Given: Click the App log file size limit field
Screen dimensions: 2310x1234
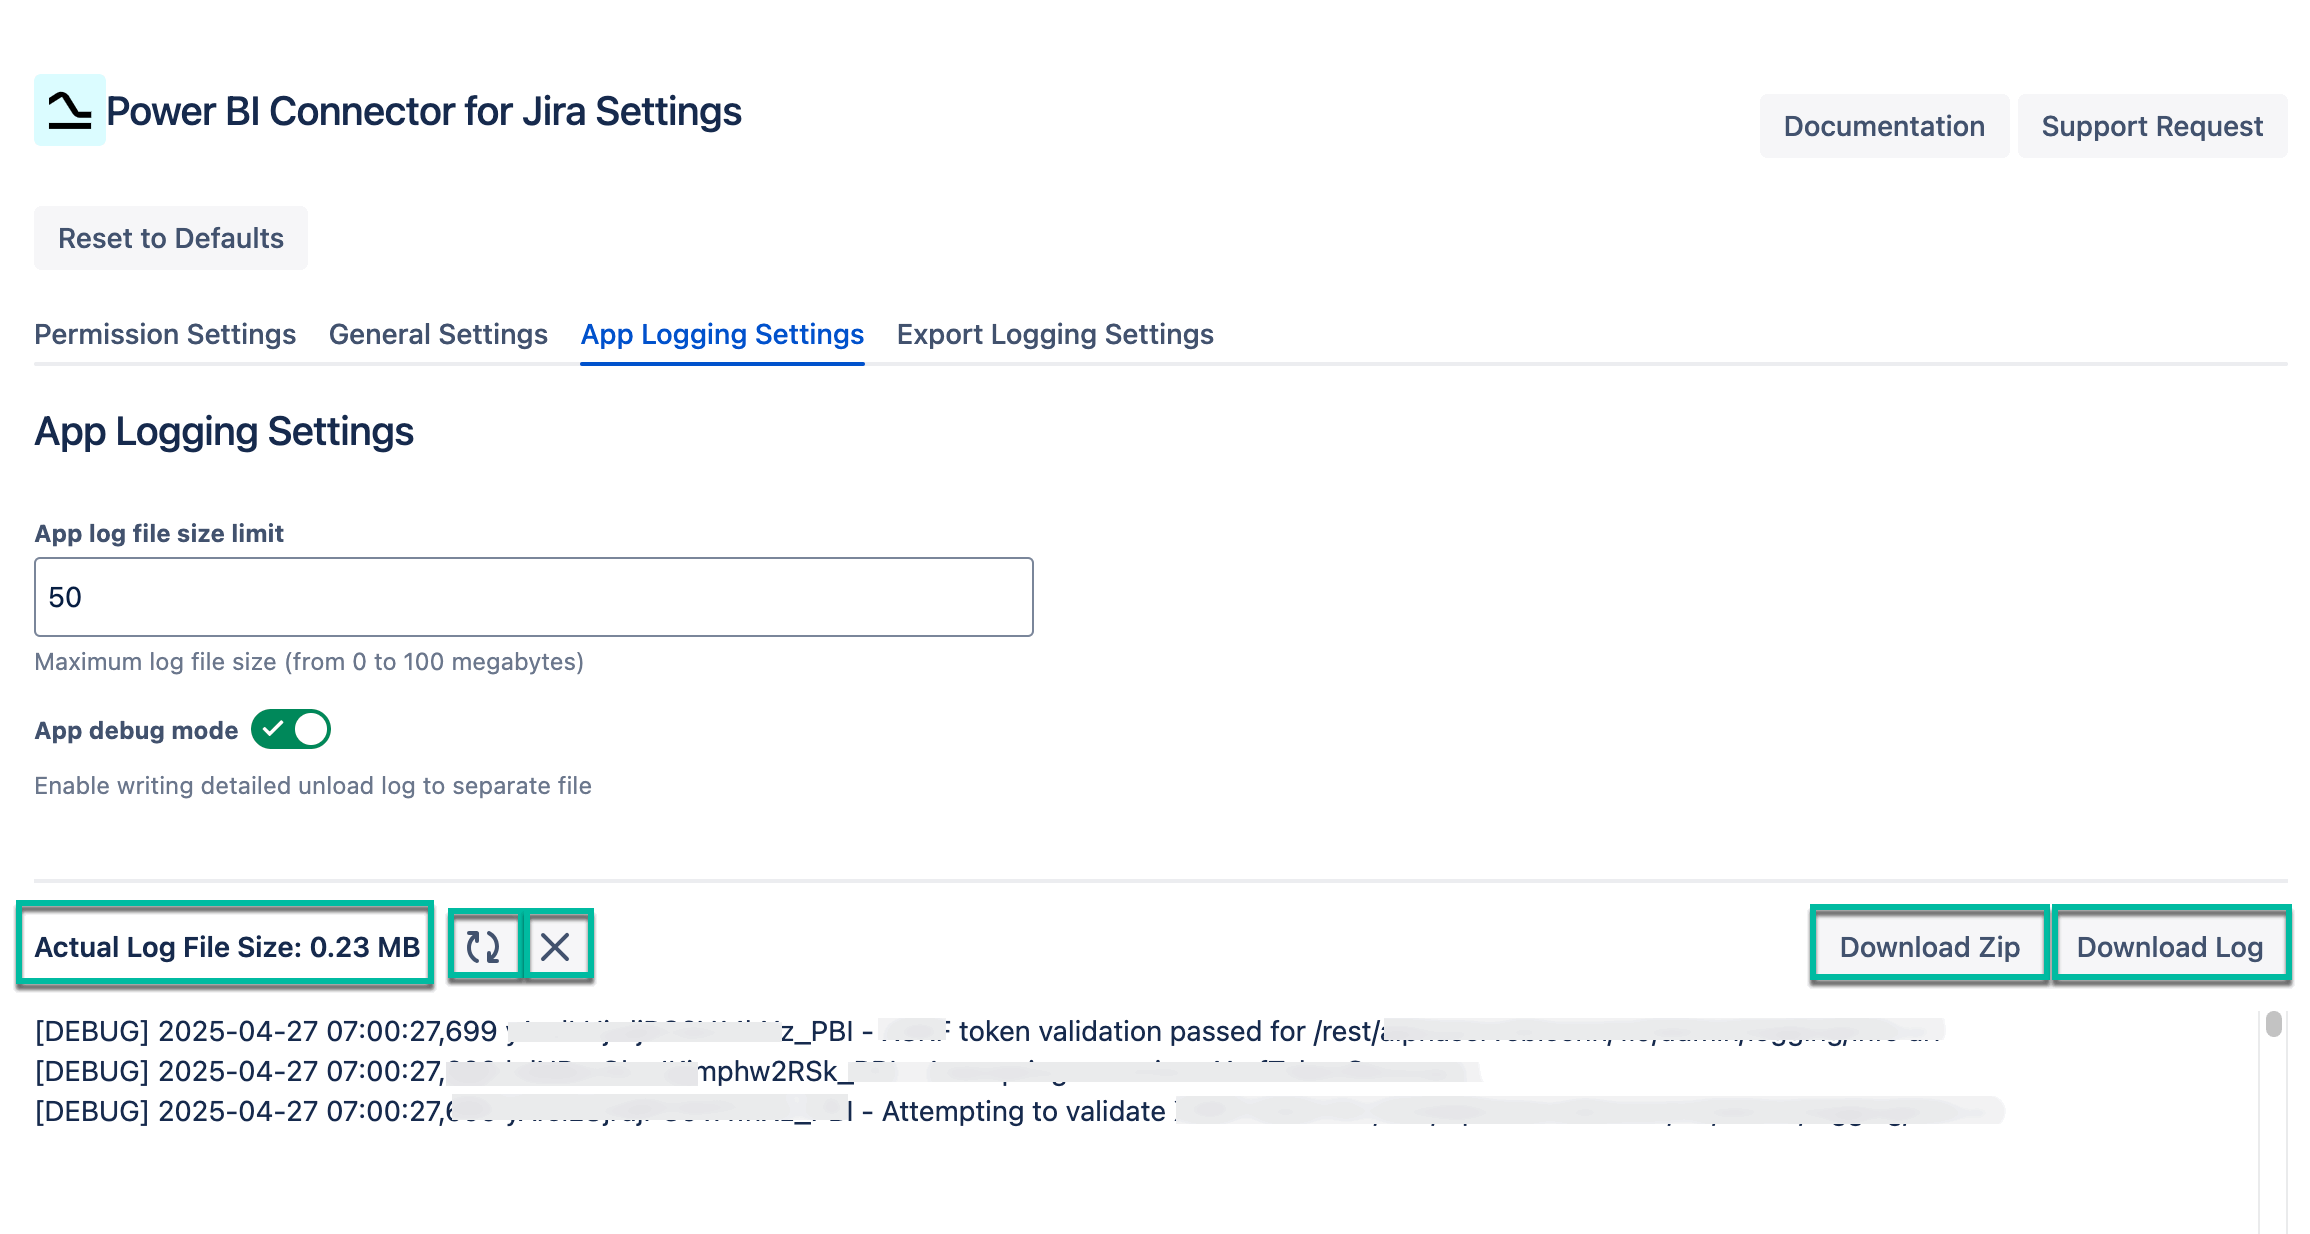Looking at the screenshot, I should (x=532, y=596).
